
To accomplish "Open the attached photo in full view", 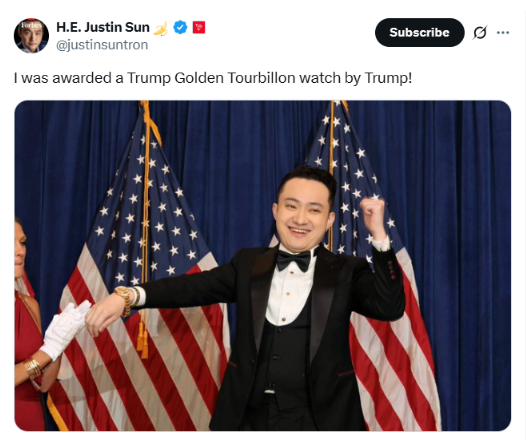I will [263, 266].
